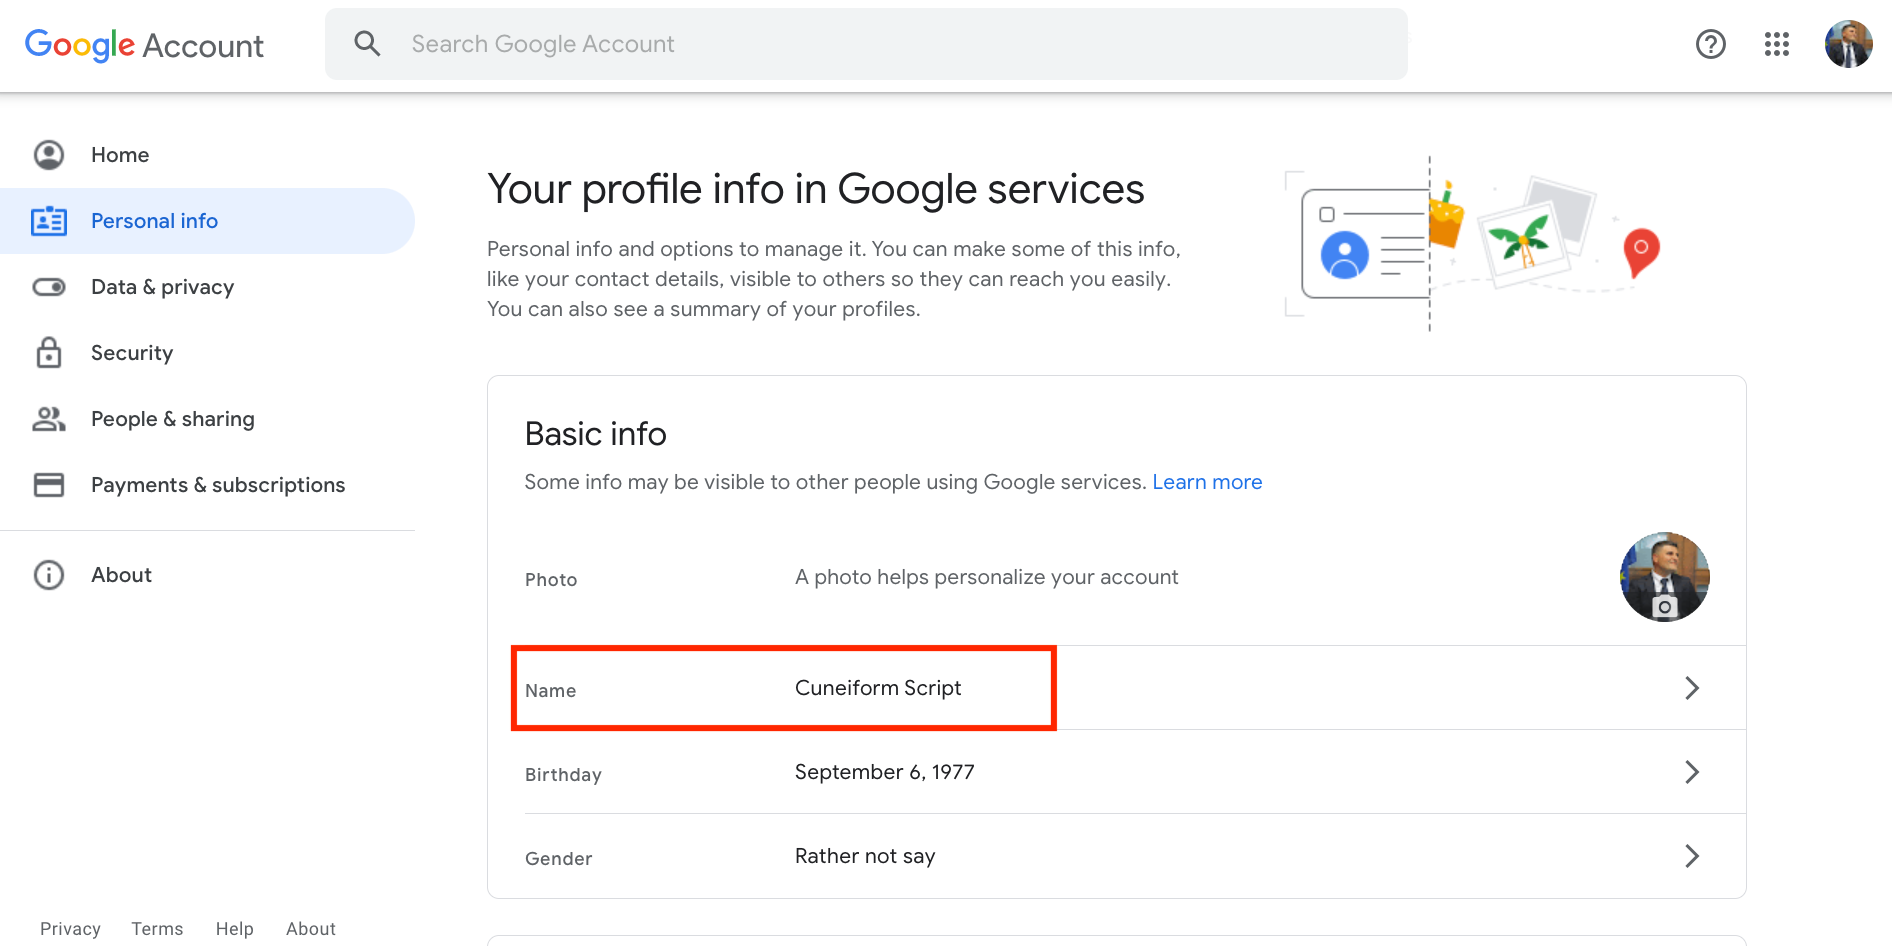1892x946 pixels.
Task: Open the Google apps grid
Action: [x=1776, y=44]
